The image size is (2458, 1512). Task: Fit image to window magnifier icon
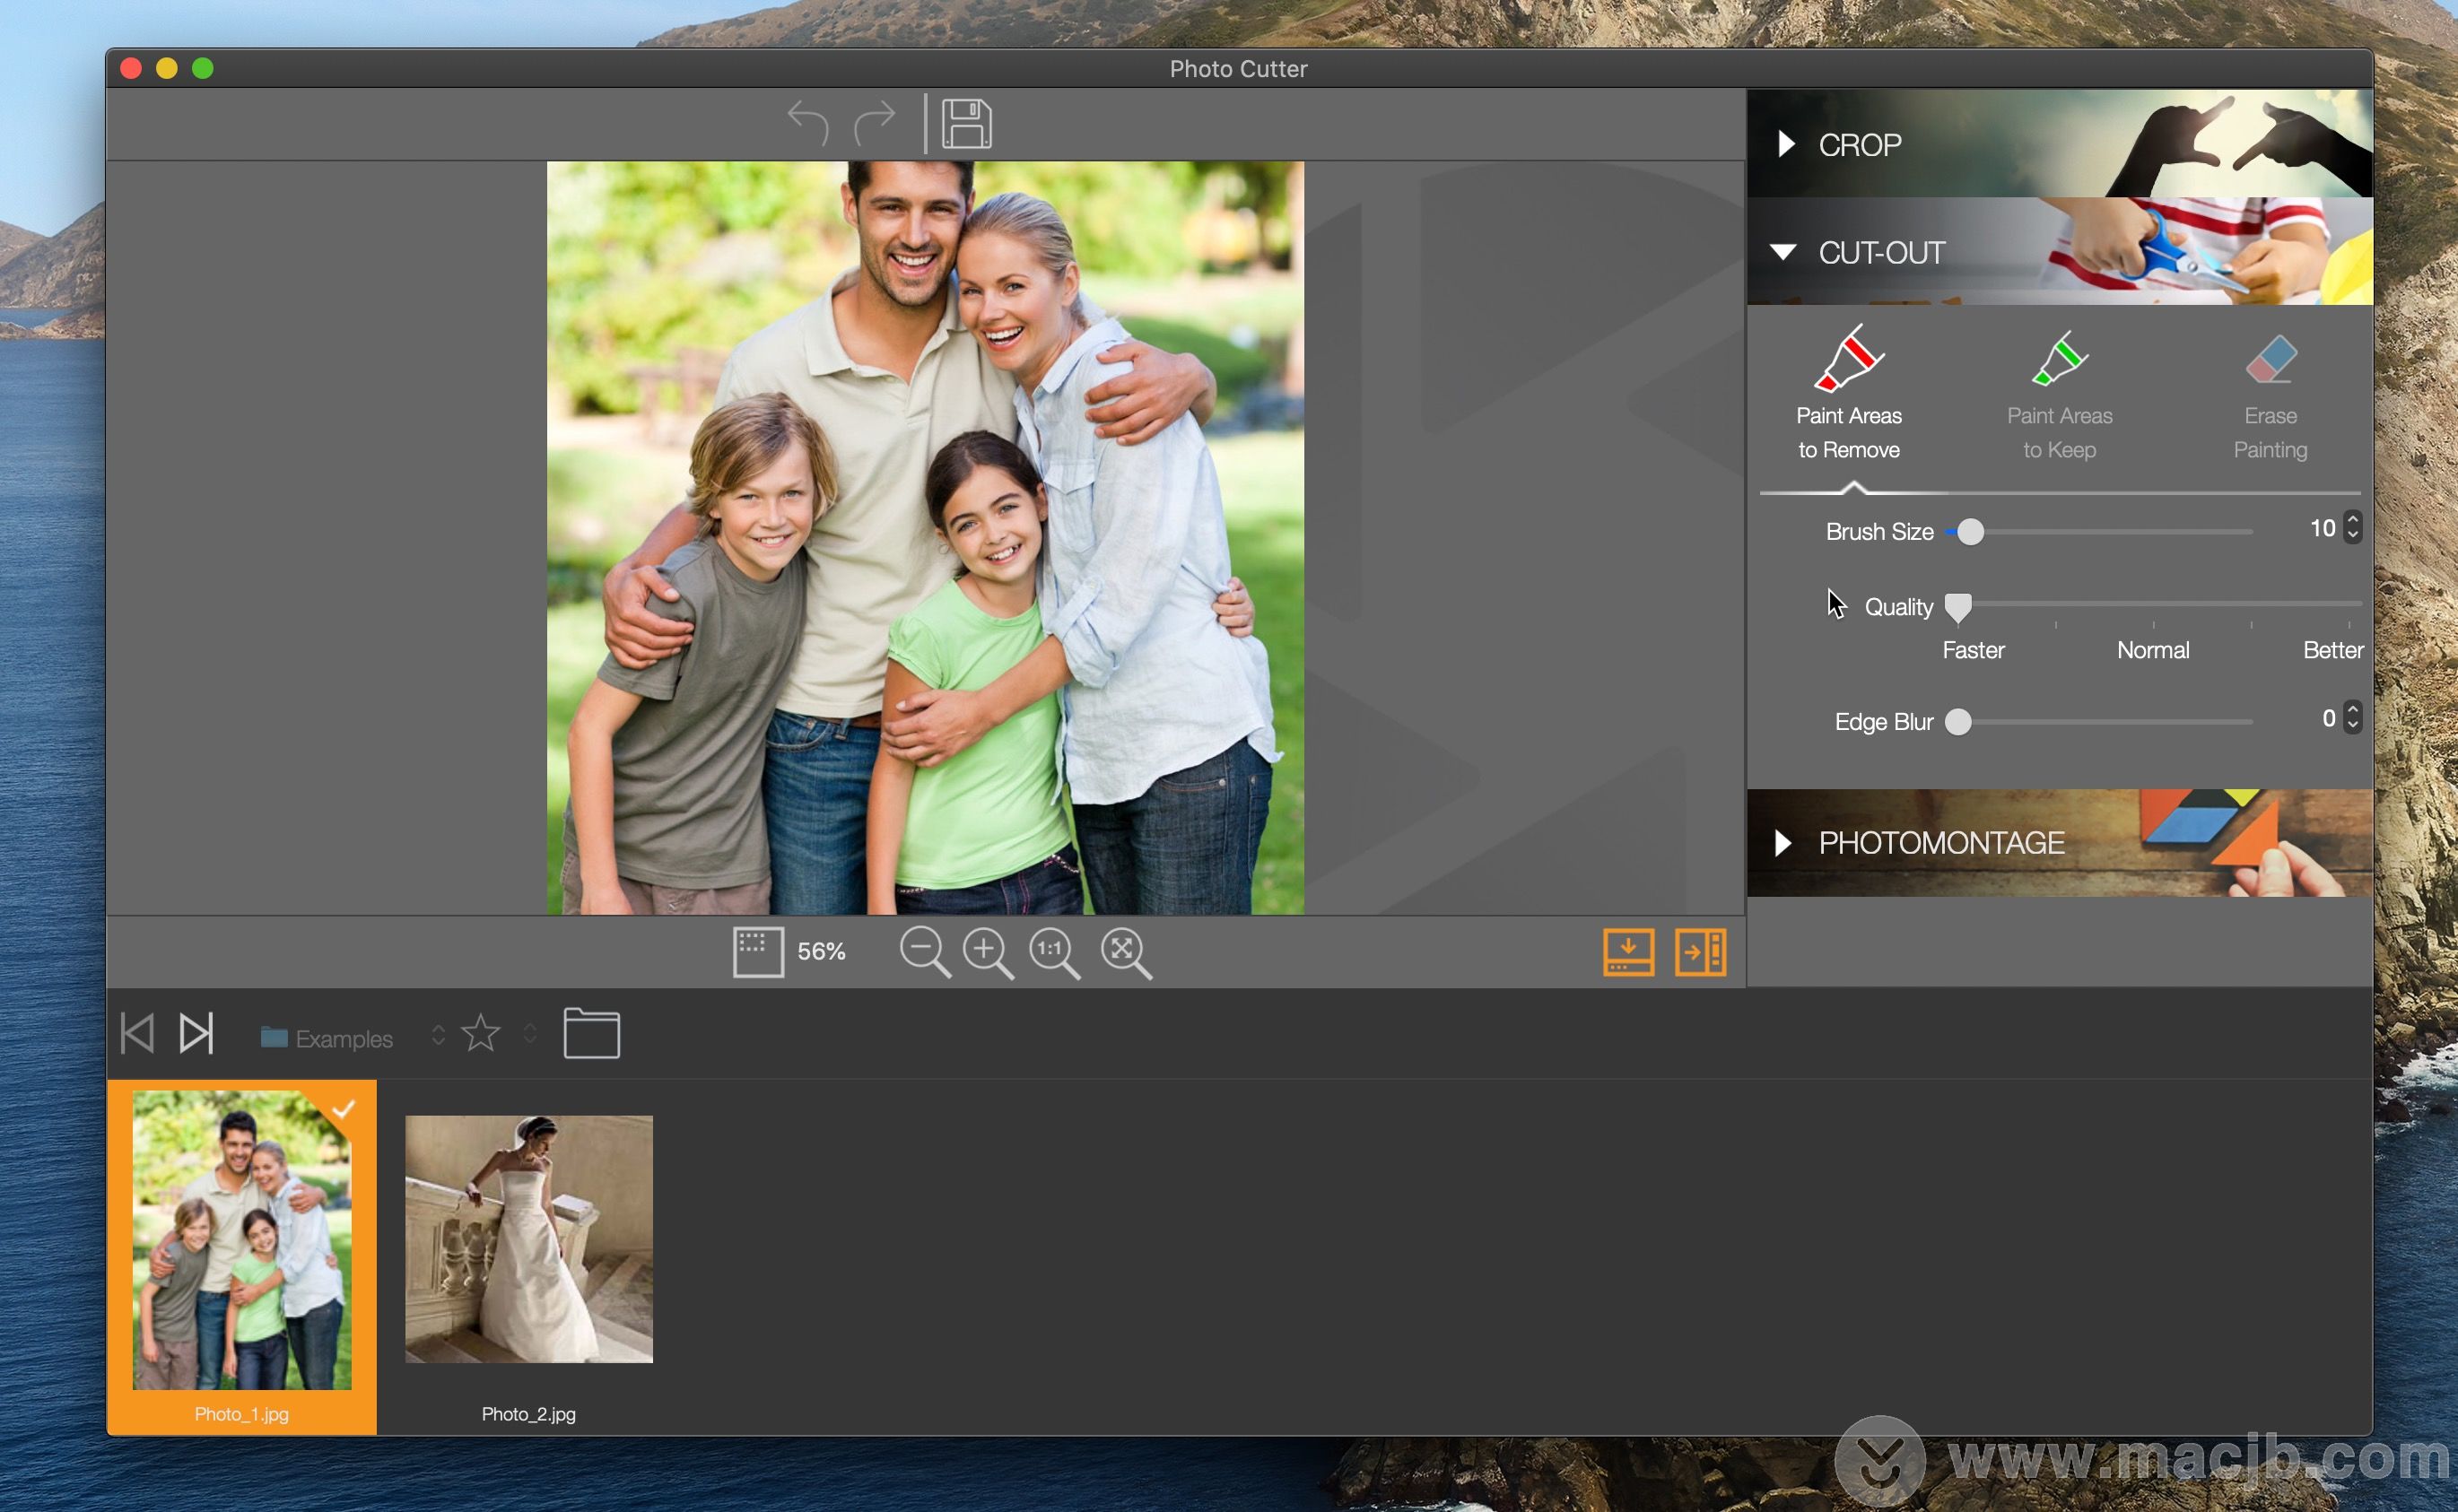pyautogui.click(x=1126, y=952)
